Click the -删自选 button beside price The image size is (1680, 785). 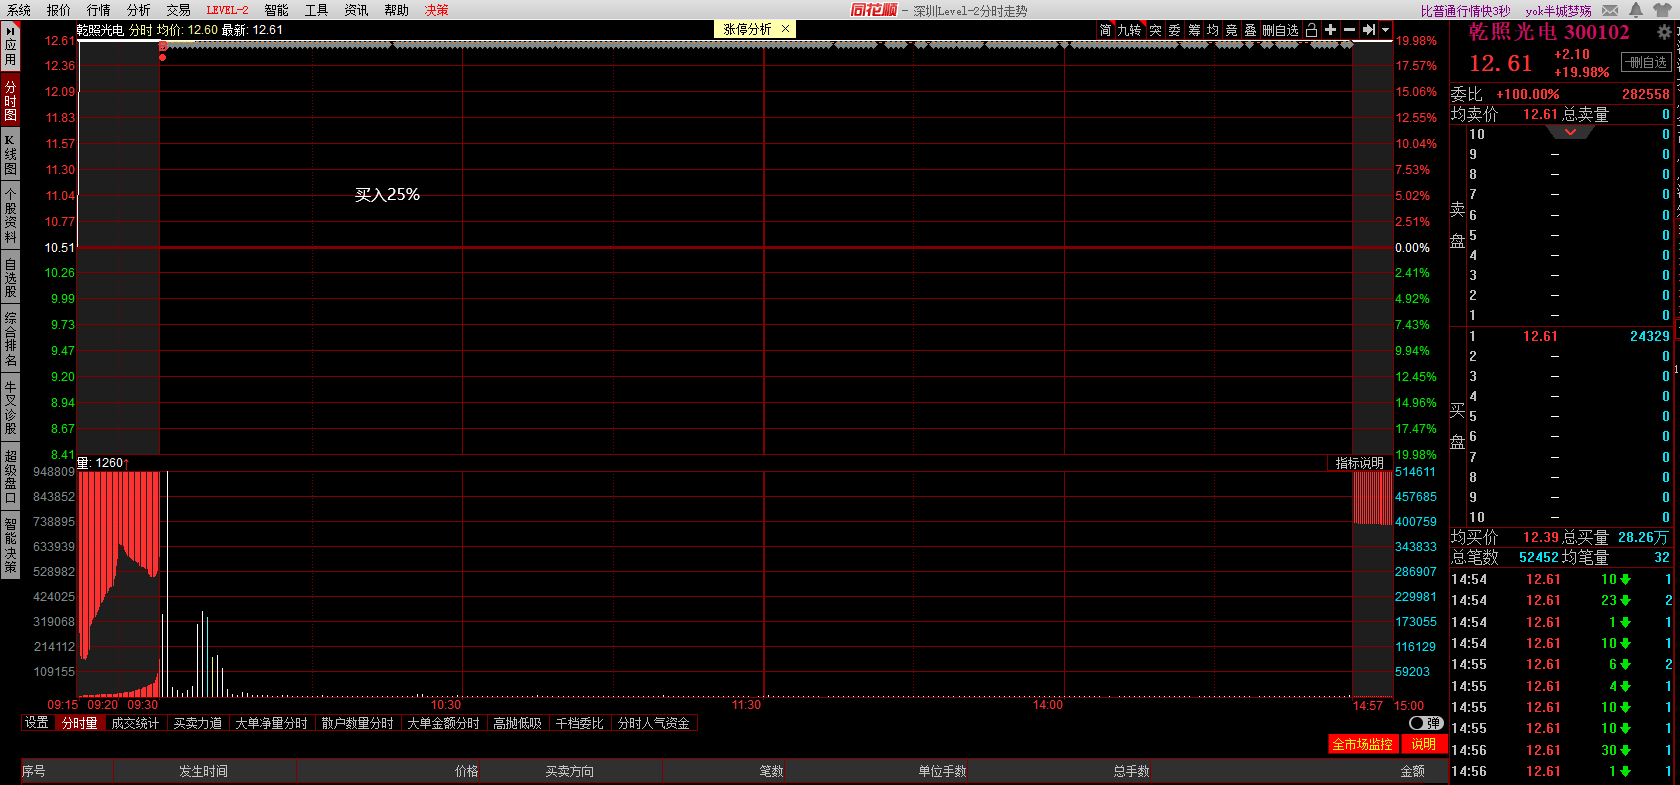pyautogui.click(x=1645, y=62)
